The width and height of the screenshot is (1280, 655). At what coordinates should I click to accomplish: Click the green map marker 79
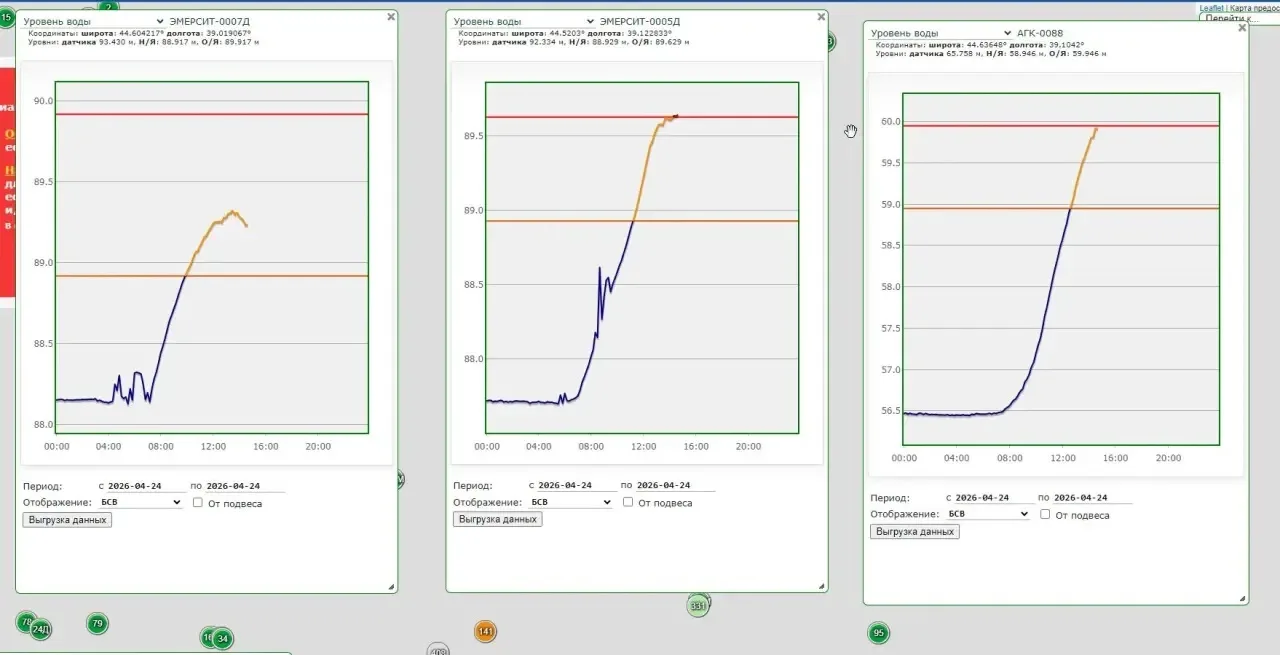(x=97, y=624)
